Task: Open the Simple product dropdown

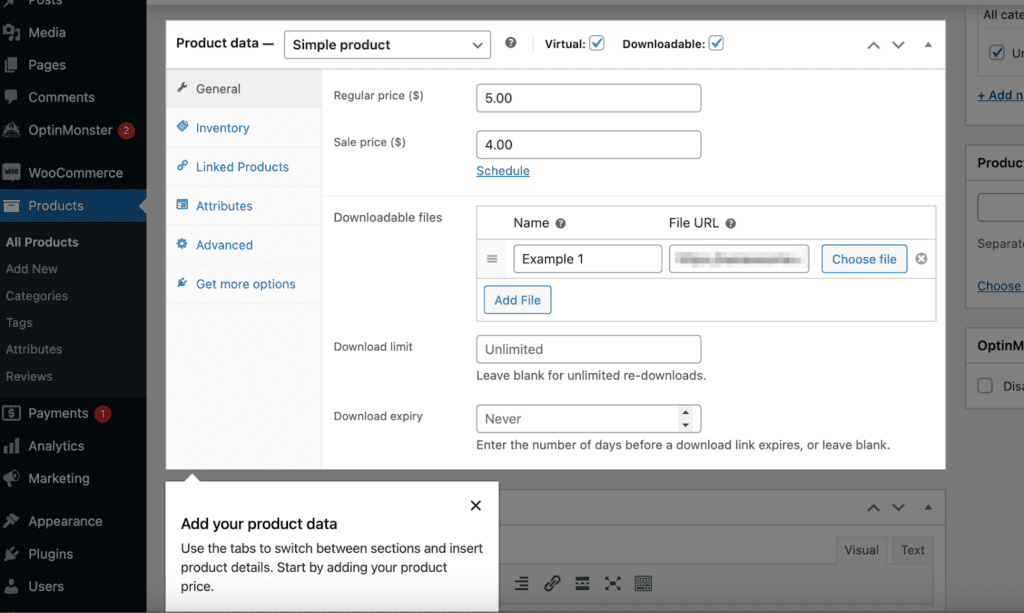Action: click(387, 44)
